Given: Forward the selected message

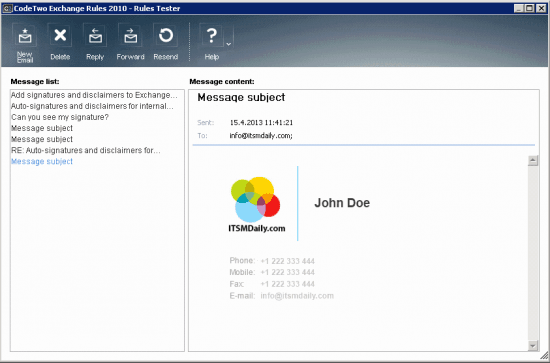Looking at the screenshot, I should click(x=130, y=42).
